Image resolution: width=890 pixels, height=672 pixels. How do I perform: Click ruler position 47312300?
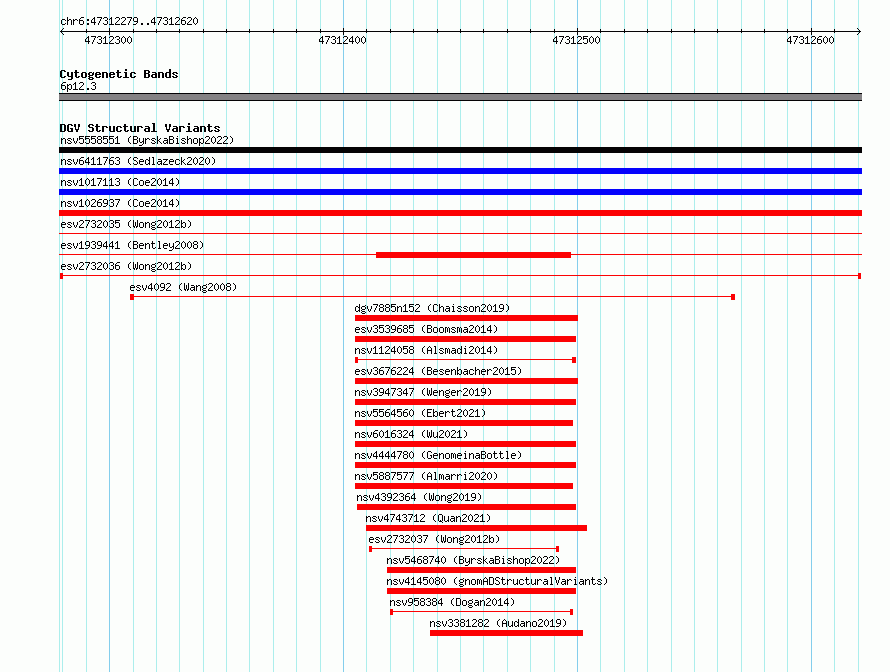click(x=108, y=40)
